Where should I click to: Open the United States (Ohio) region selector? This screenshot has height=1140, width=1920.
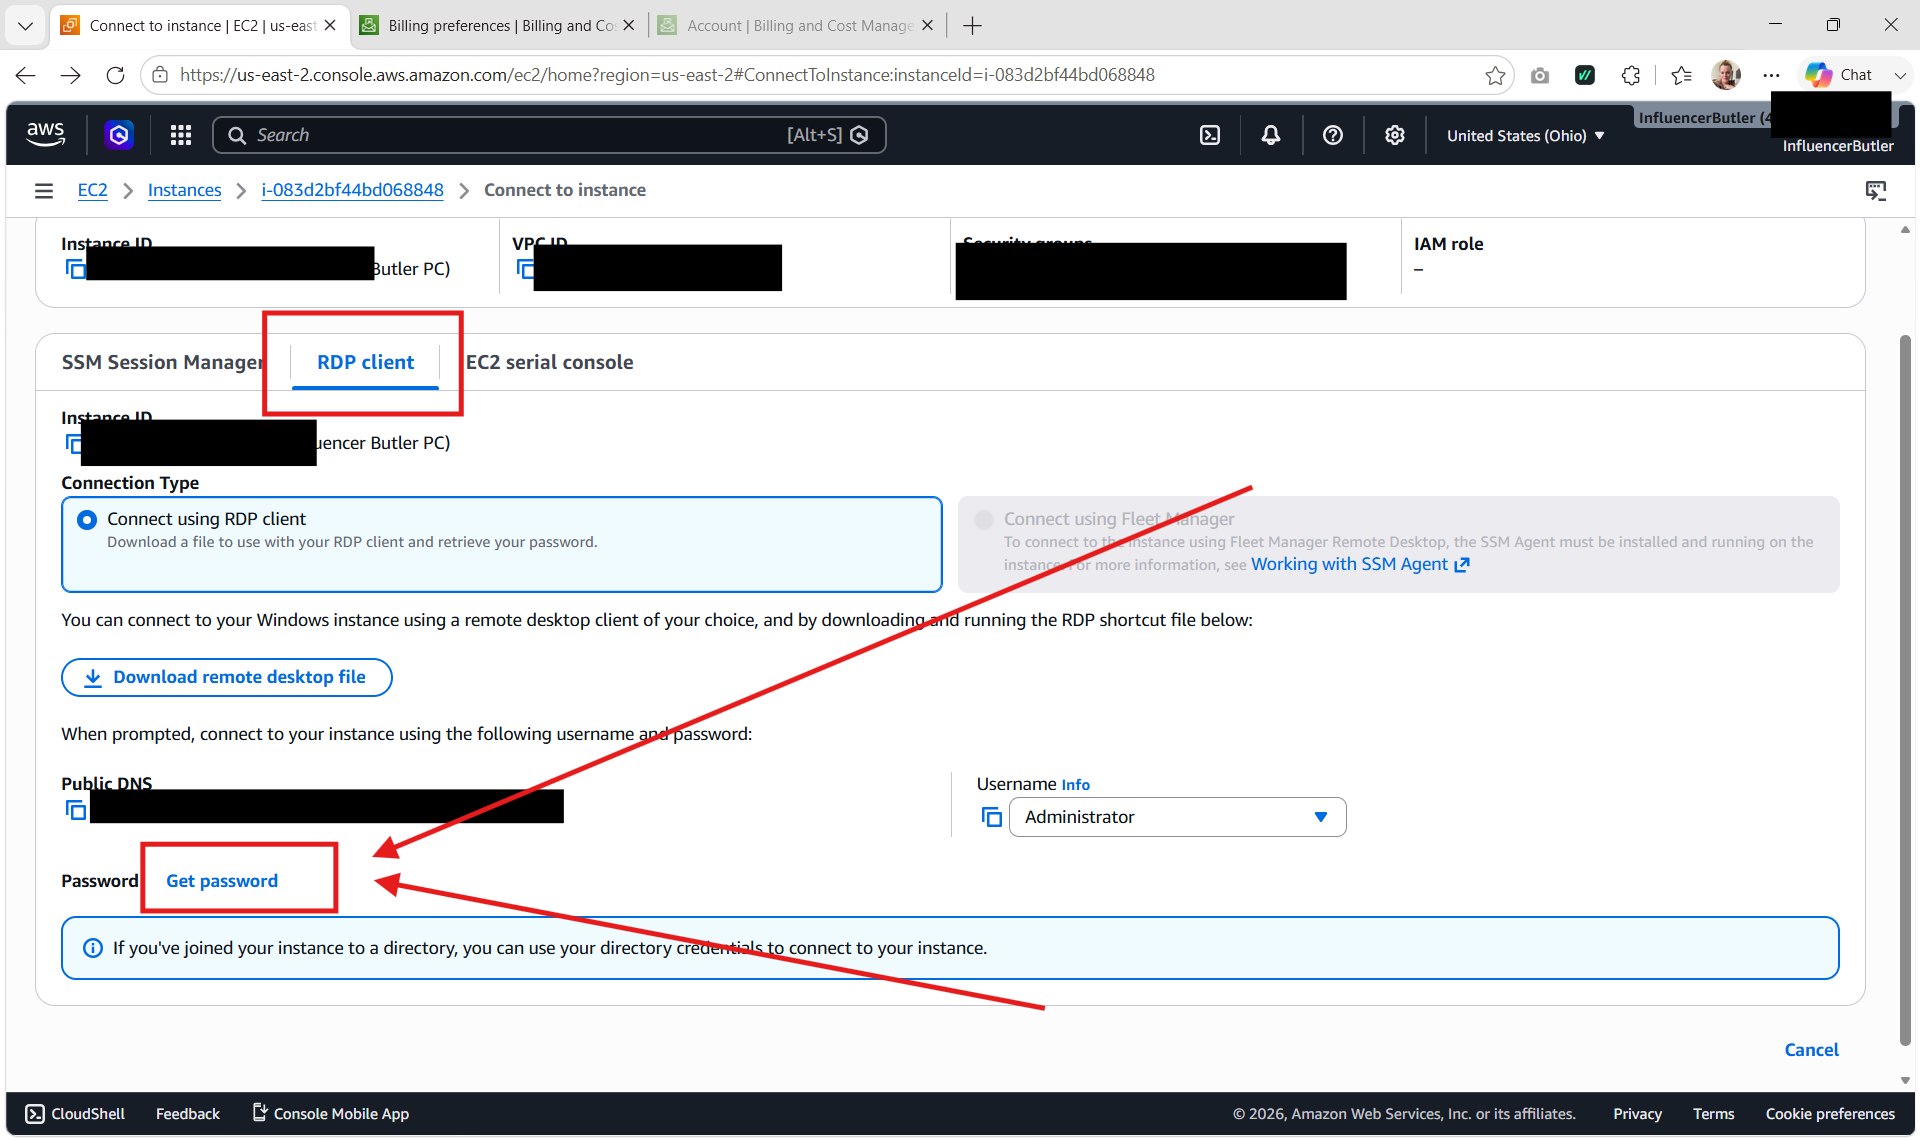[1525, 135]
